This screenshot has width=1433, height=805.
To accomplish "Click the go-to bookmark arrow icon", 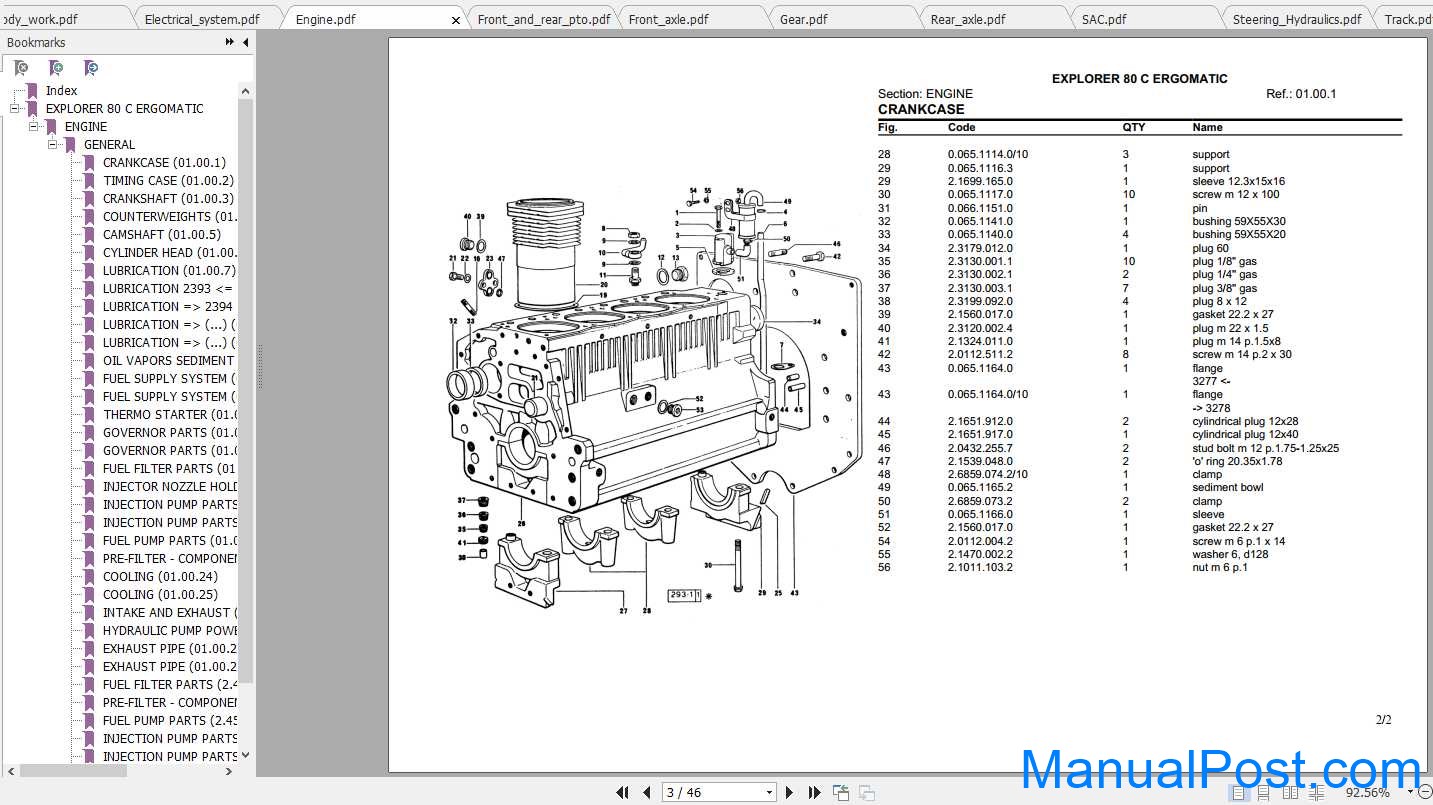I will 91,68.
